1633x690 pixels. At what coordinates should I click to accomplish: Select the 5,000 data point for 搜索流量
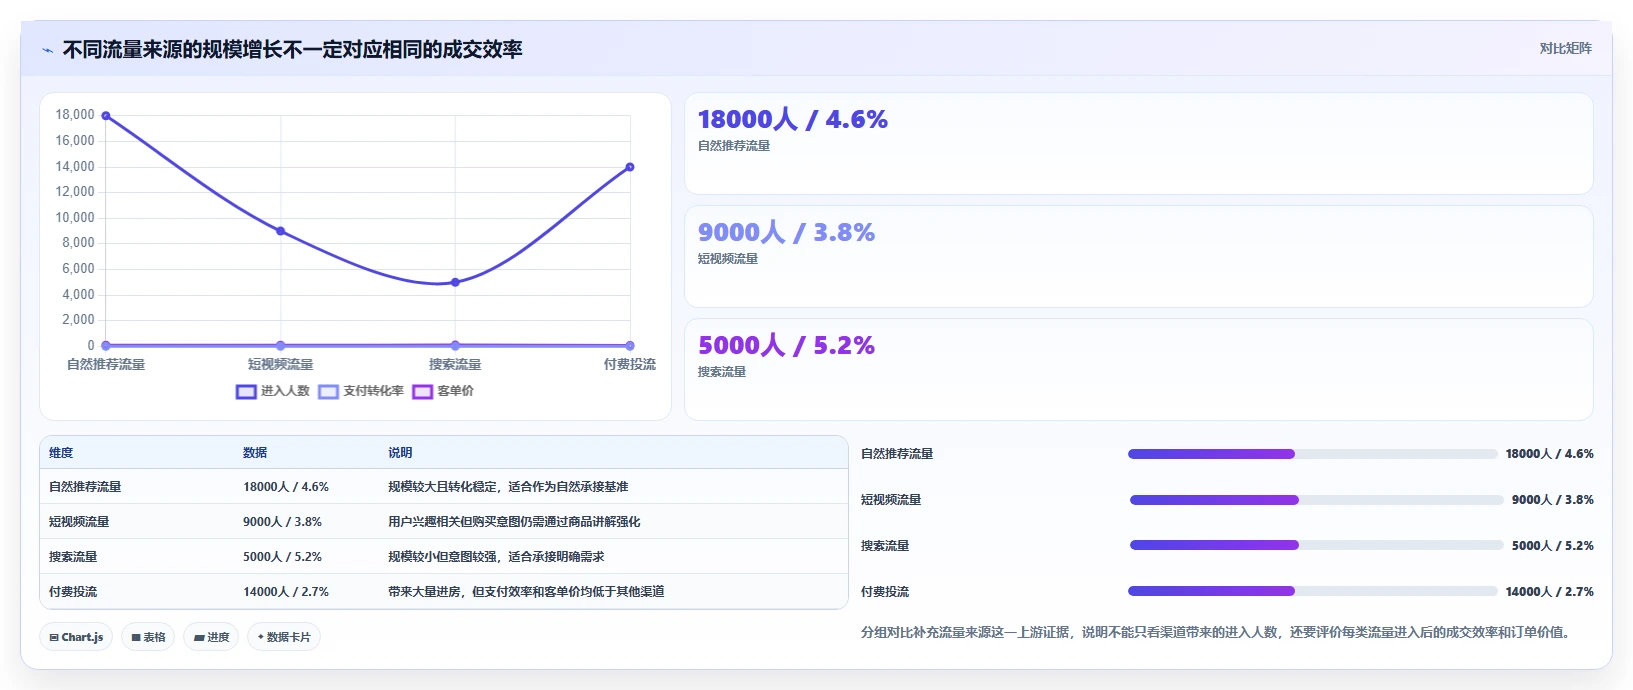click(455, 282)
